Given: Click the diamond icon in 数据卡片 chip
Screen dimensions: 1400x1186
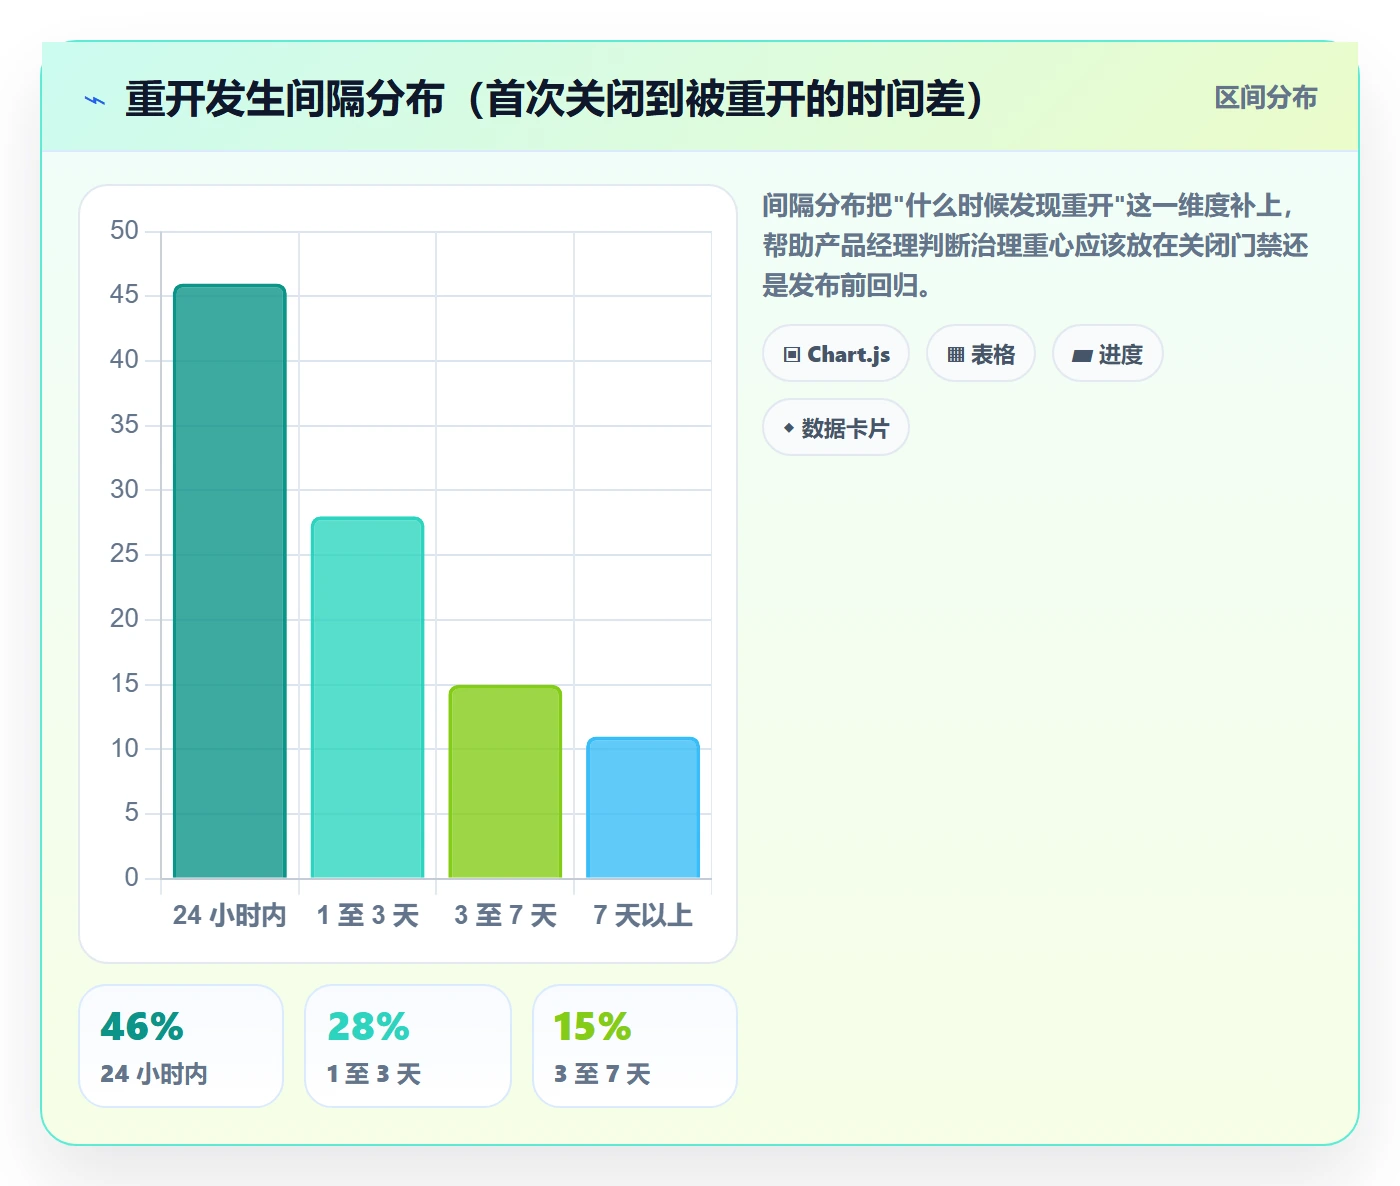Looking at the screenshot, I should point(789,428).
